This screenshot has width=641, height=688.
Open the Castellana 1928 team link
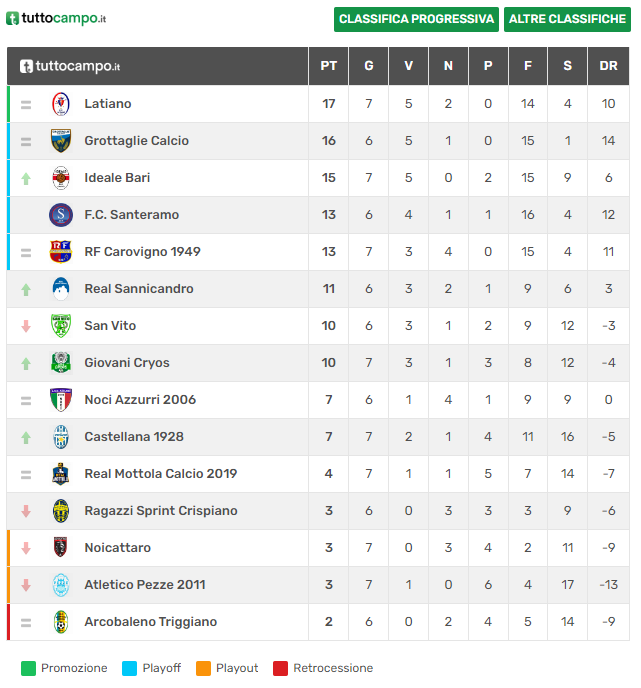click(x=134, y=437)
